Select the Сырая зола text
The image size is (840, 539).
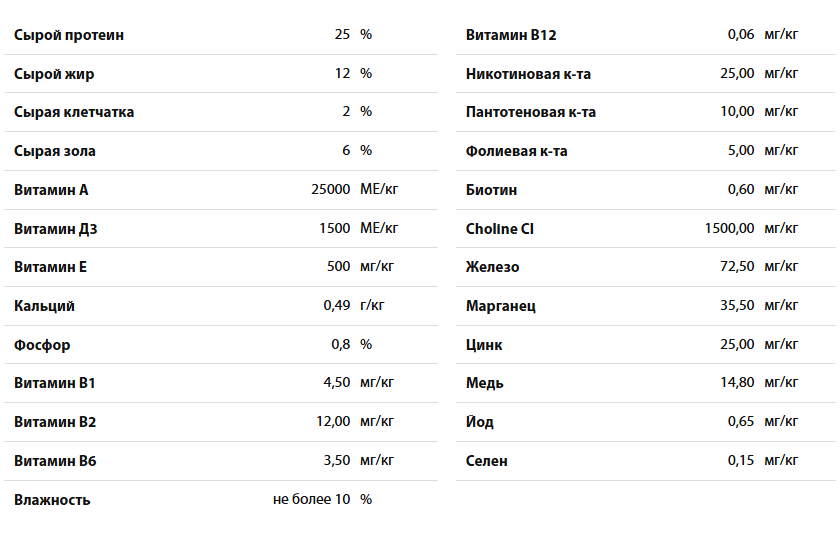tap(55, 152)
